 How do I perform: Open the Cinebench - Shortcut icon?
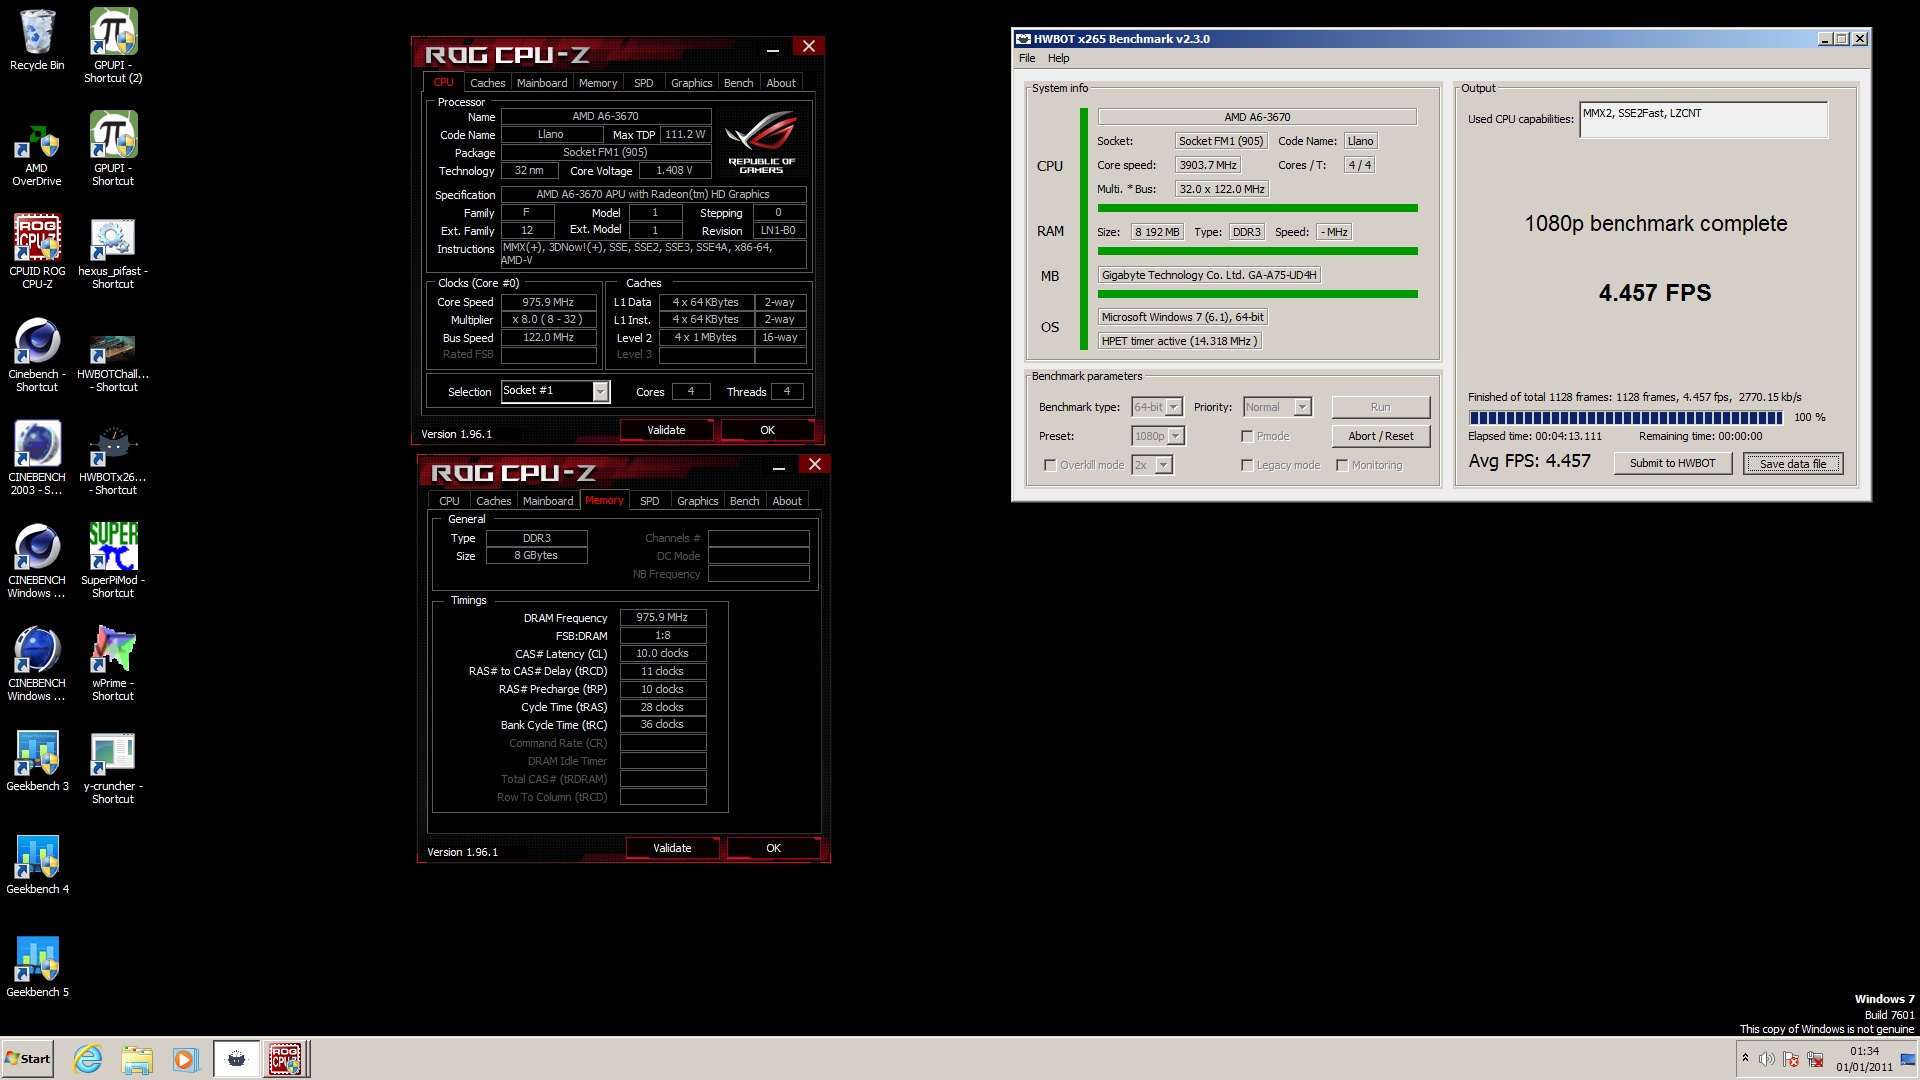point(37,354)
